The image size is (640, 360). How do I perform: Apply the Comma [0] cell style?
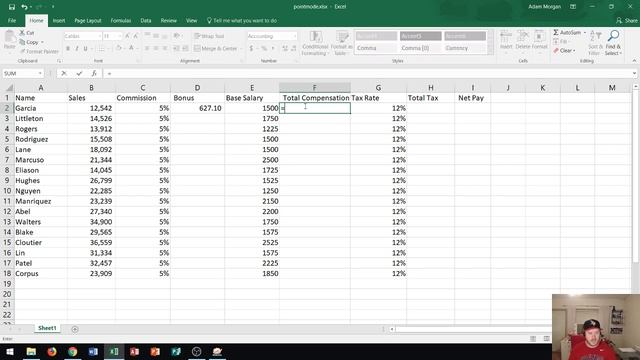click(420, 48)
